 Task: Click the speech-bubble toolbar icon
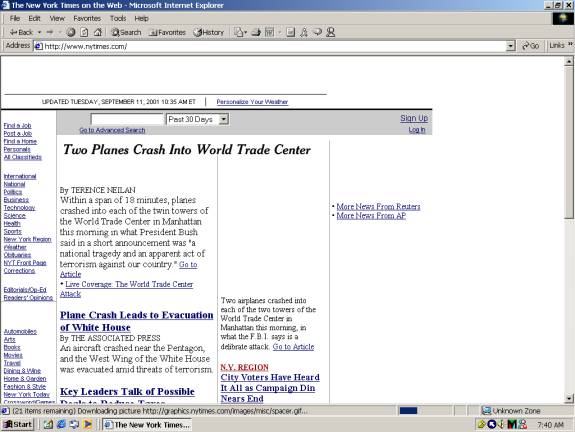pos(318,32)
